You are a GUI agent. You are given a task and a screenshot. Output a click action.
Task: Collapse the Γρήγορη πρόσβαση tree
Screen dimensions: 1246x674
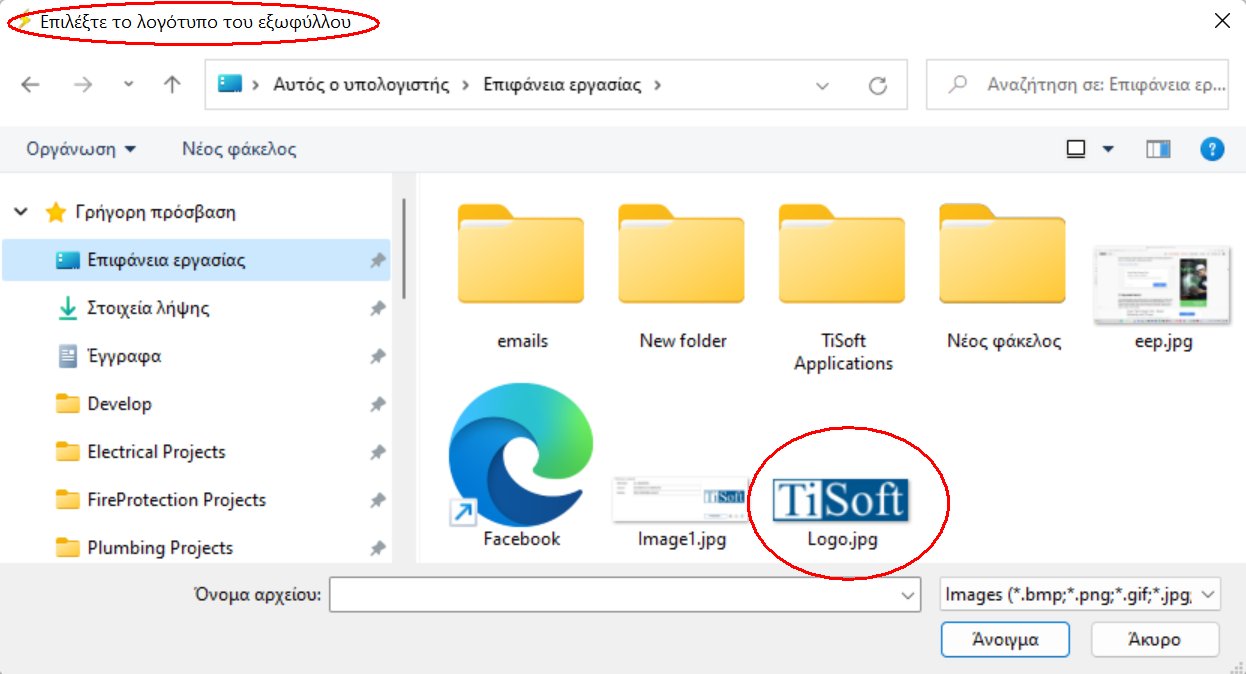(x=20, y=212)
